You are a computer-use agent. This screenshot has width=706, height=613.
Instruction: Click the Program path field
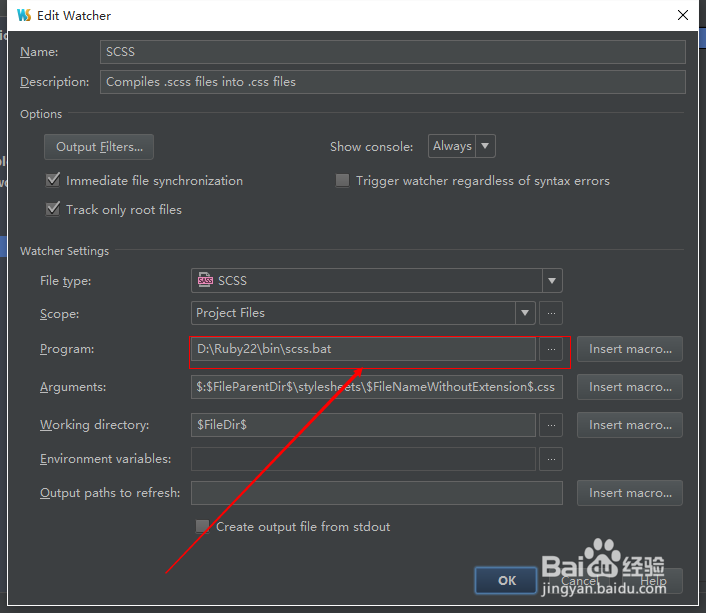pos(363,349)
